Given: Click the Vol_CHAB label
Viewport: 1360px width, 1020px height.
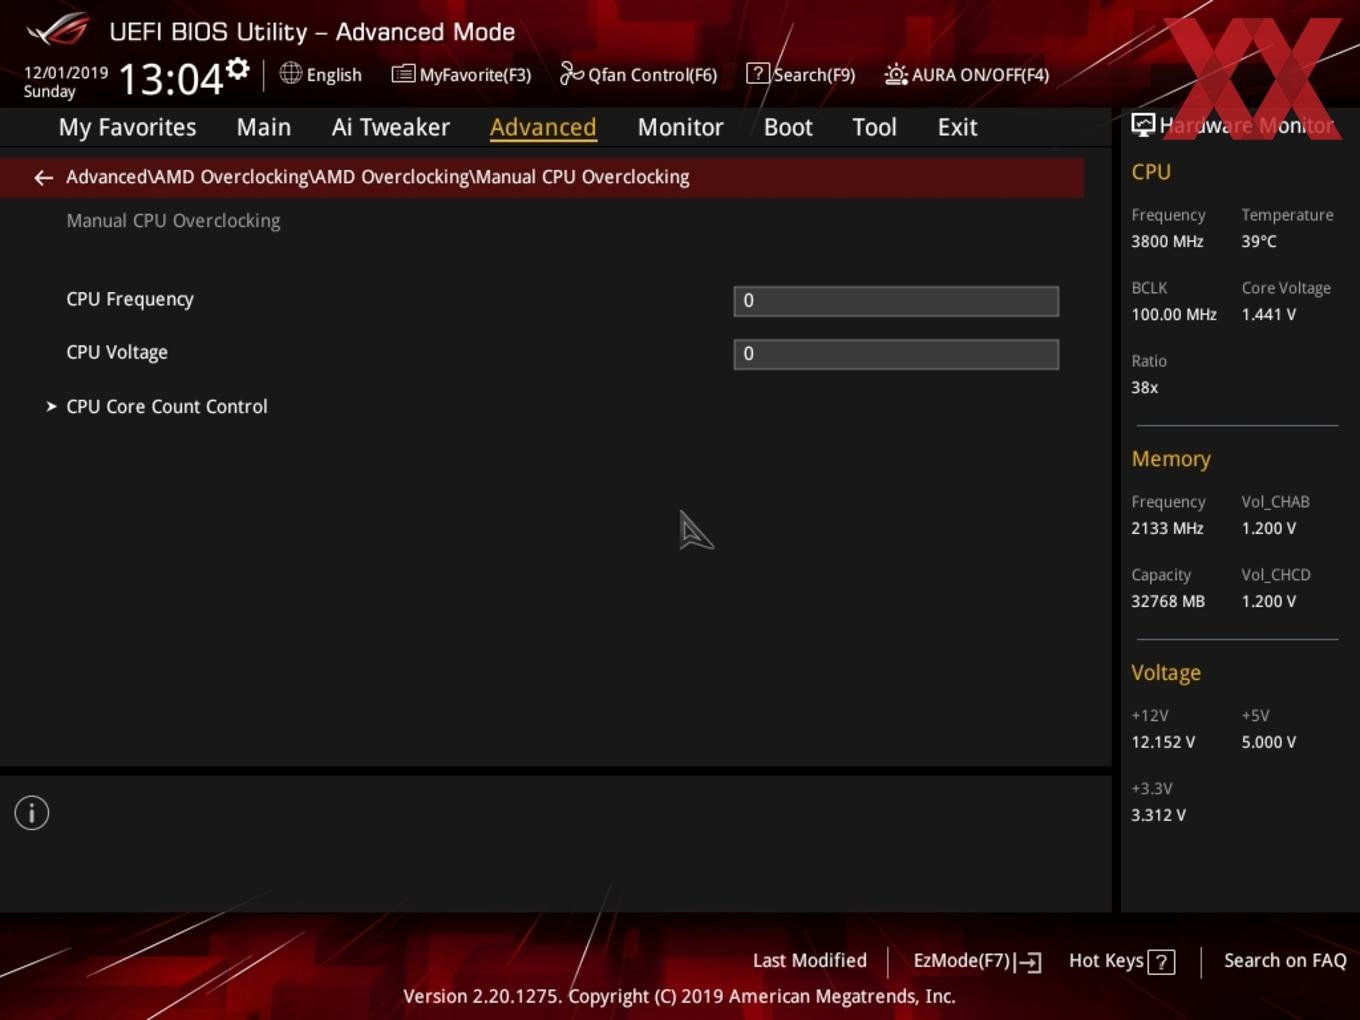Looking at the screenshot, I should (x=1275, y=502).
